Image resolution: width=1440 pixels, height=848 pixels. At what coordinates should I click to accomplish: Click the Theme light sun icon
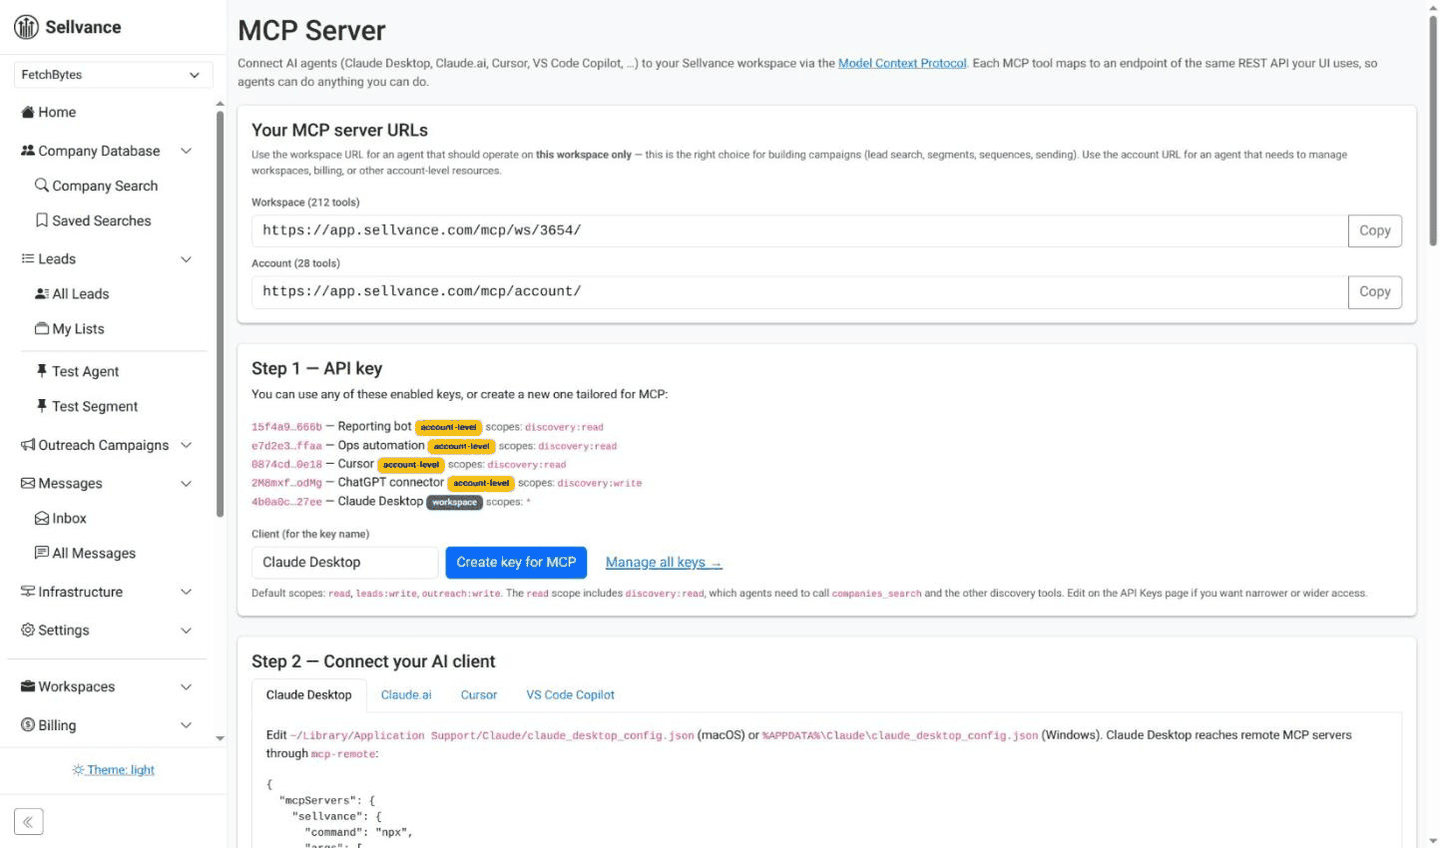(78, 770)
